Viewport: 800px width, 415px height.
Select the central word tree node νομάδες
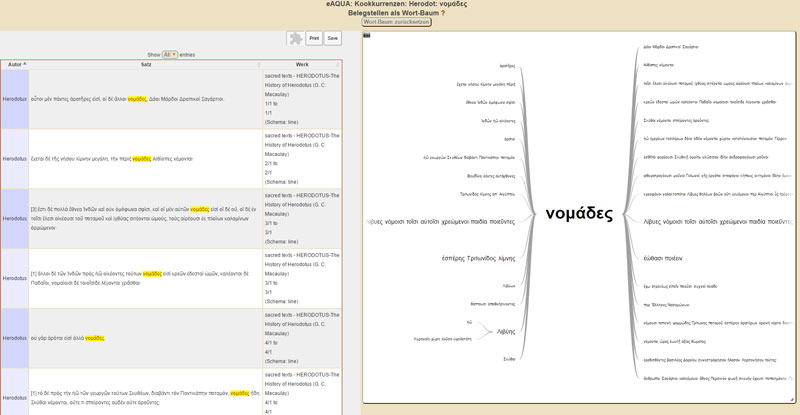[x=579, y=213]
